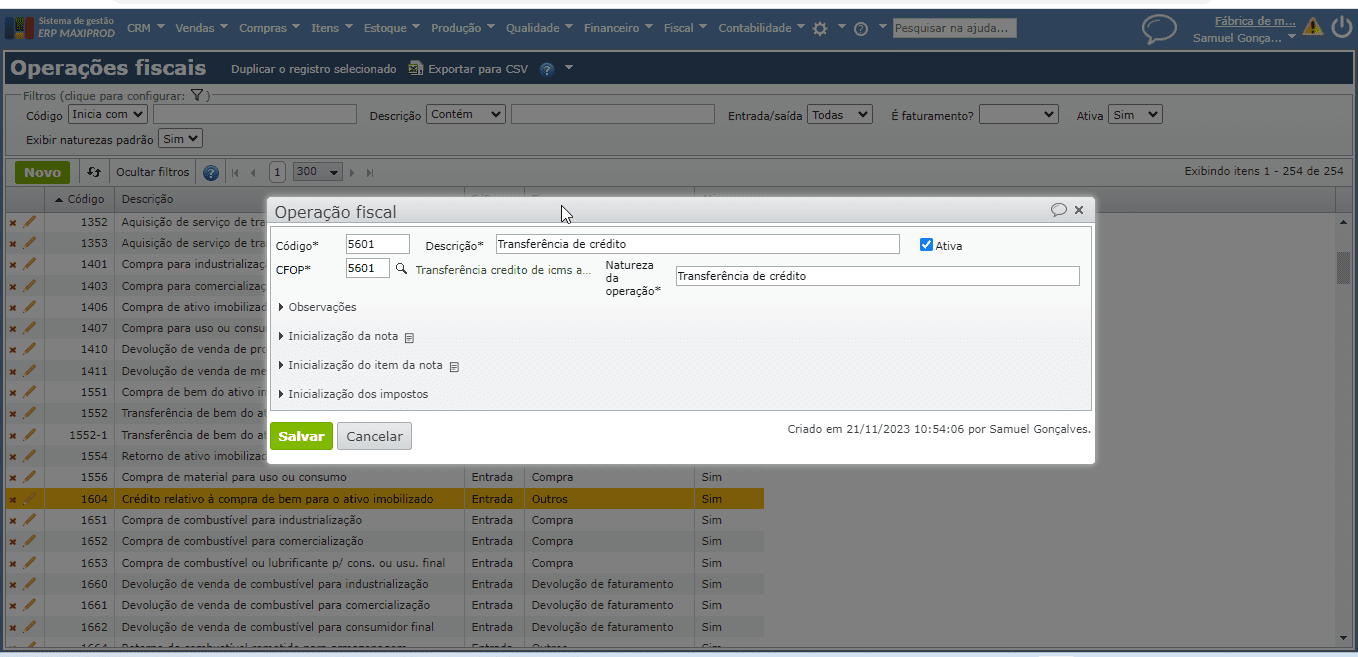Open the Estoque menu

[x=392, y=28]
